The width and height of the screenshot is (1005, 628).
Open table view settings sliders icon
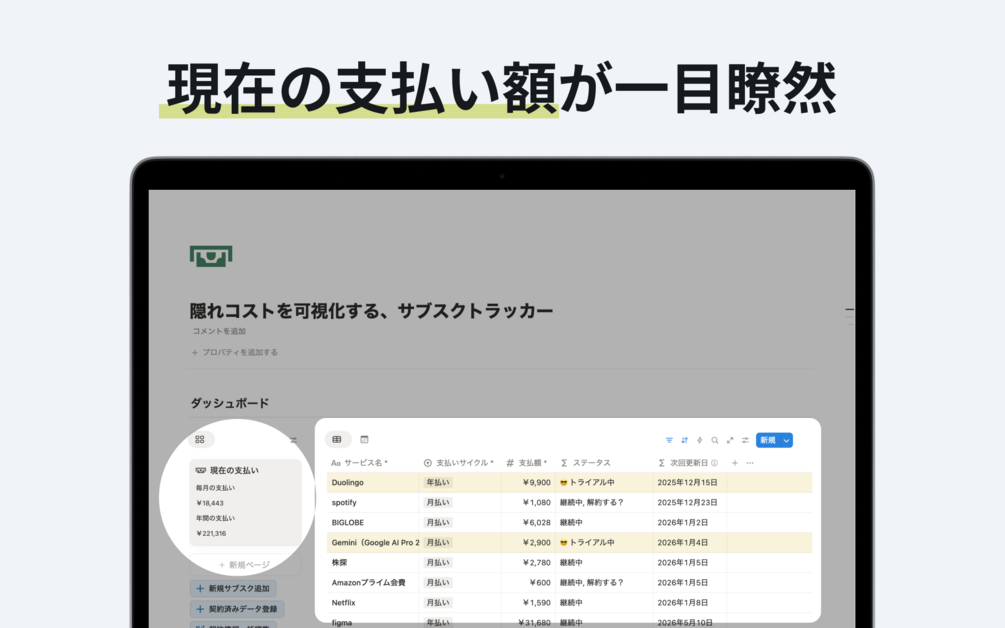745,440
